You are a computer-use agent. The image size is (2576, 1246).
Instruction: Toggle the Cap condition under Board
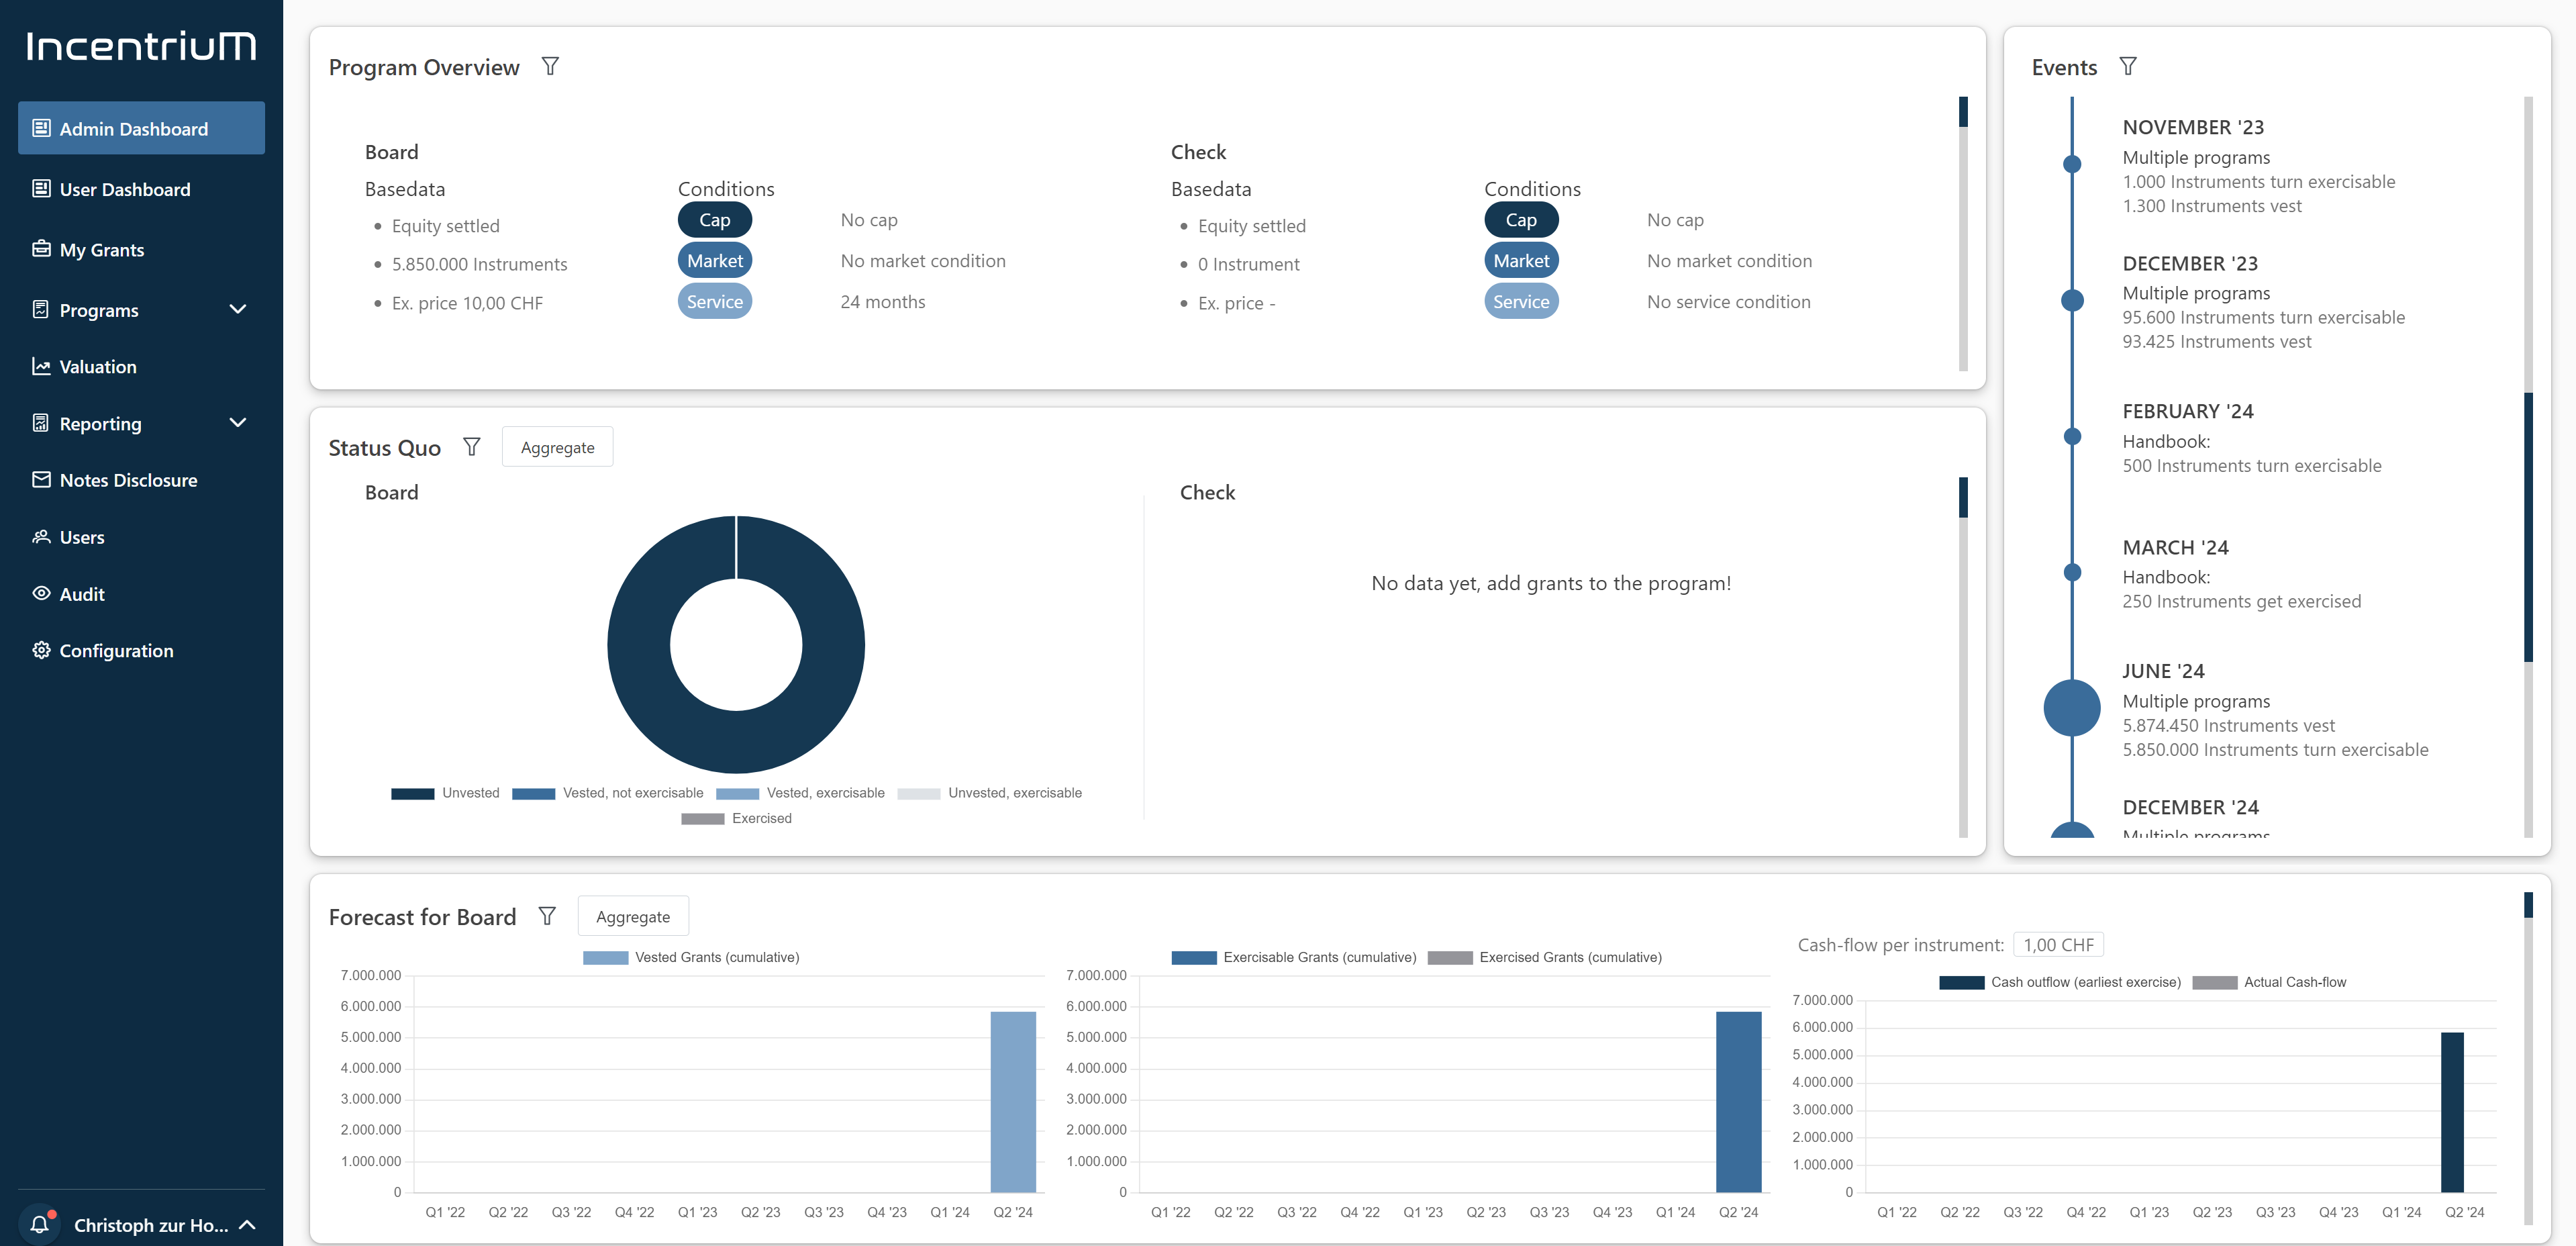tap(714, 219)
